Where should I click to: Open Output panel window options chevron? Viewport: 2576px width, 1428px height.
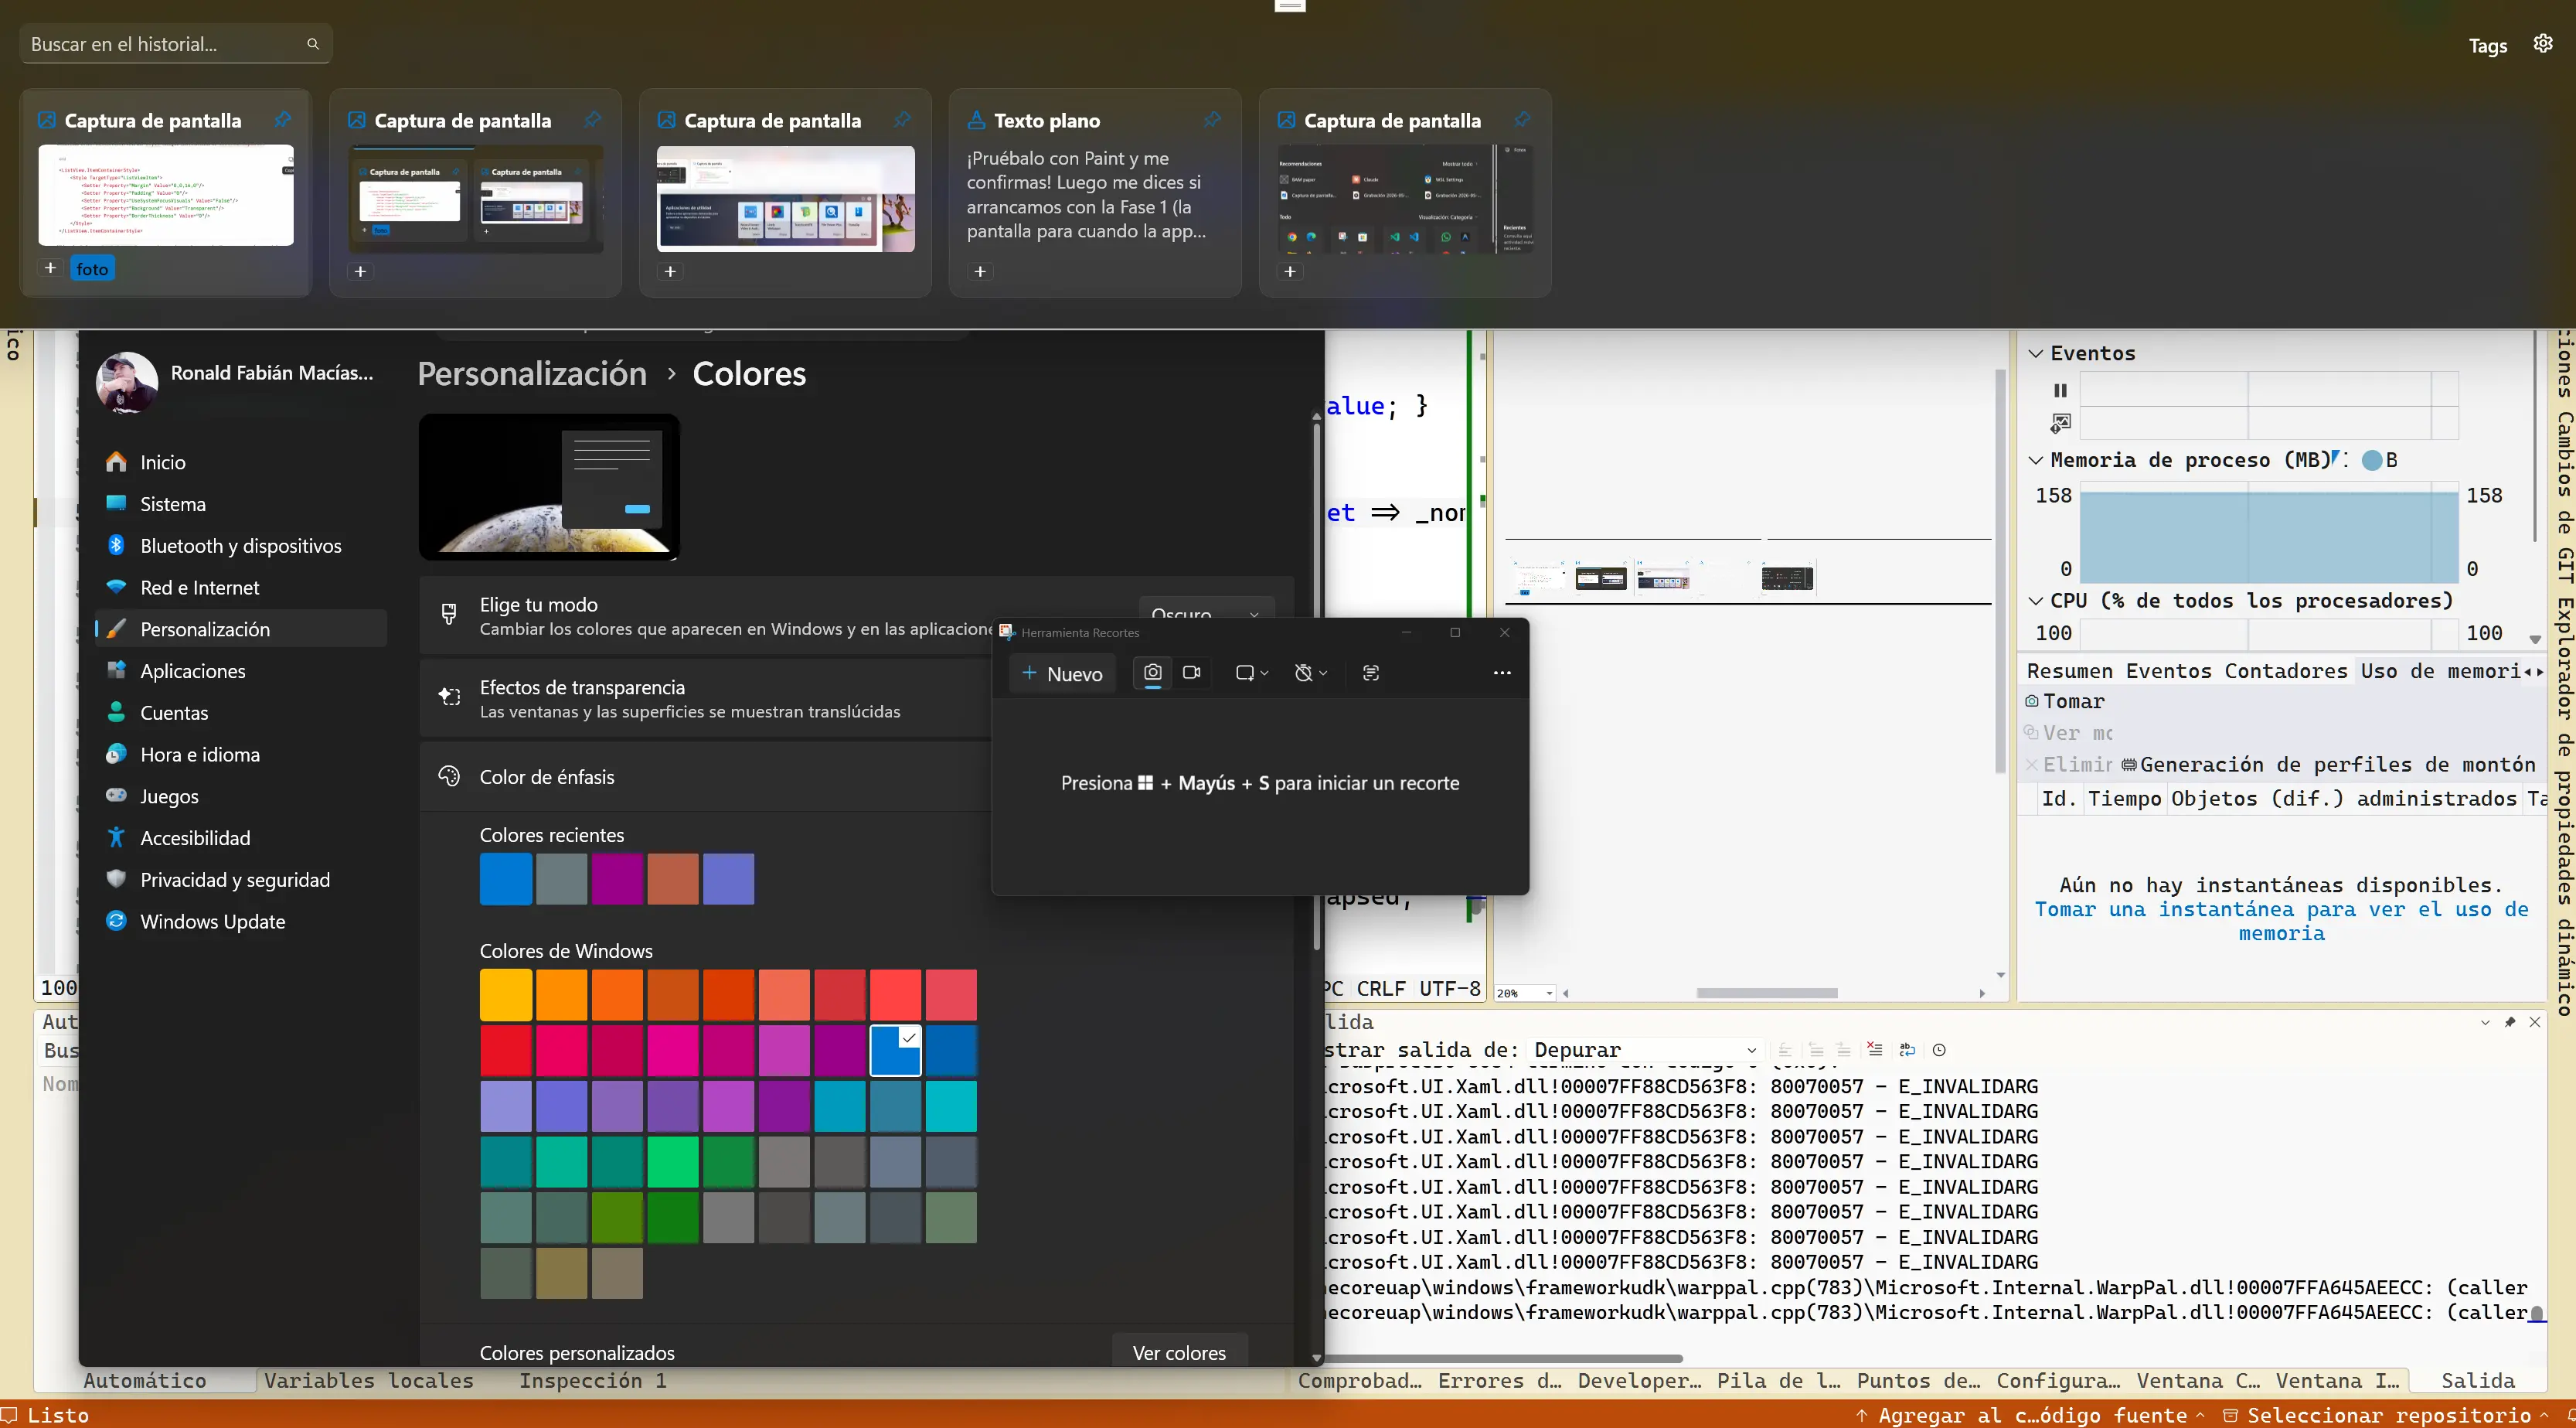(x=2484, y=1022)
